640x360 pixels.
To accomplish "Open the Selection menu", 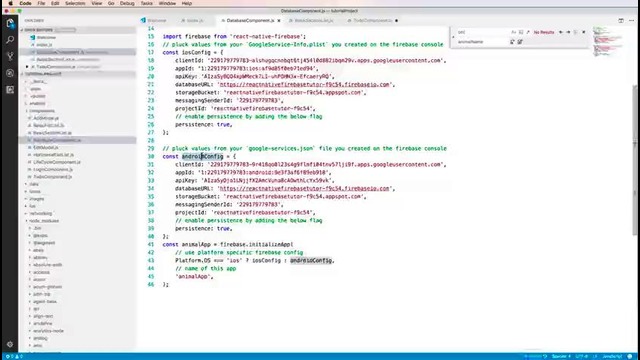I will (76, 3).
